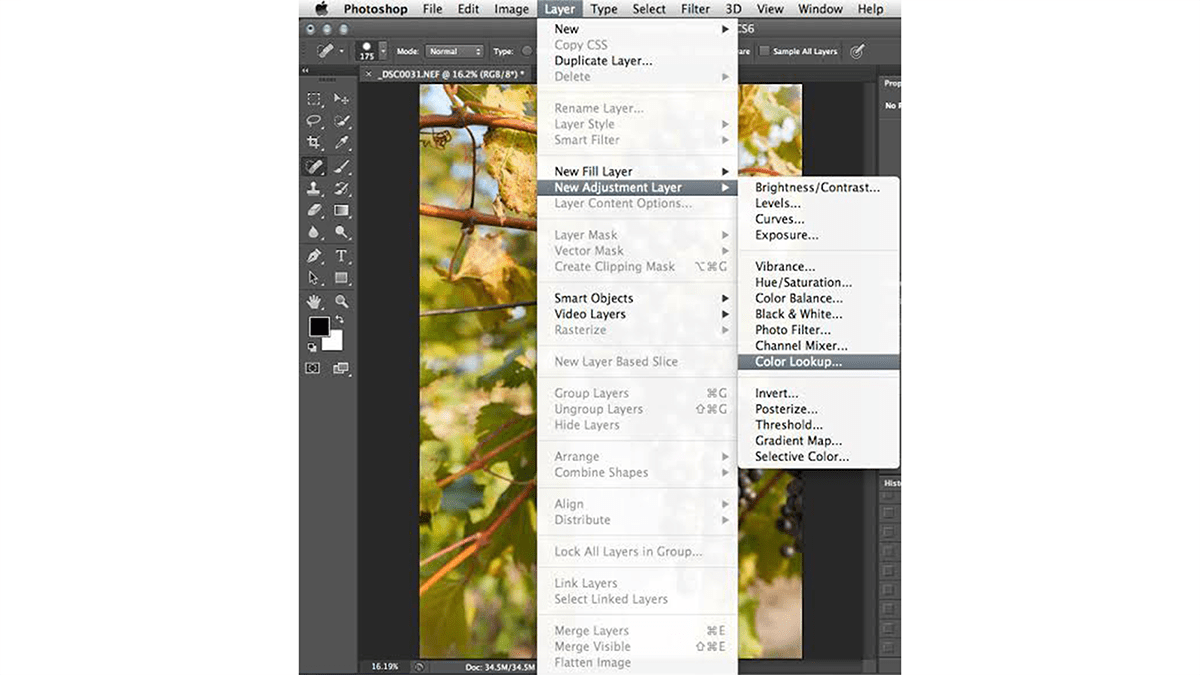Select the Lasso tool
Image resolution: width=1200 pixels, height=675 pixels.
click(x=314, y=121)
